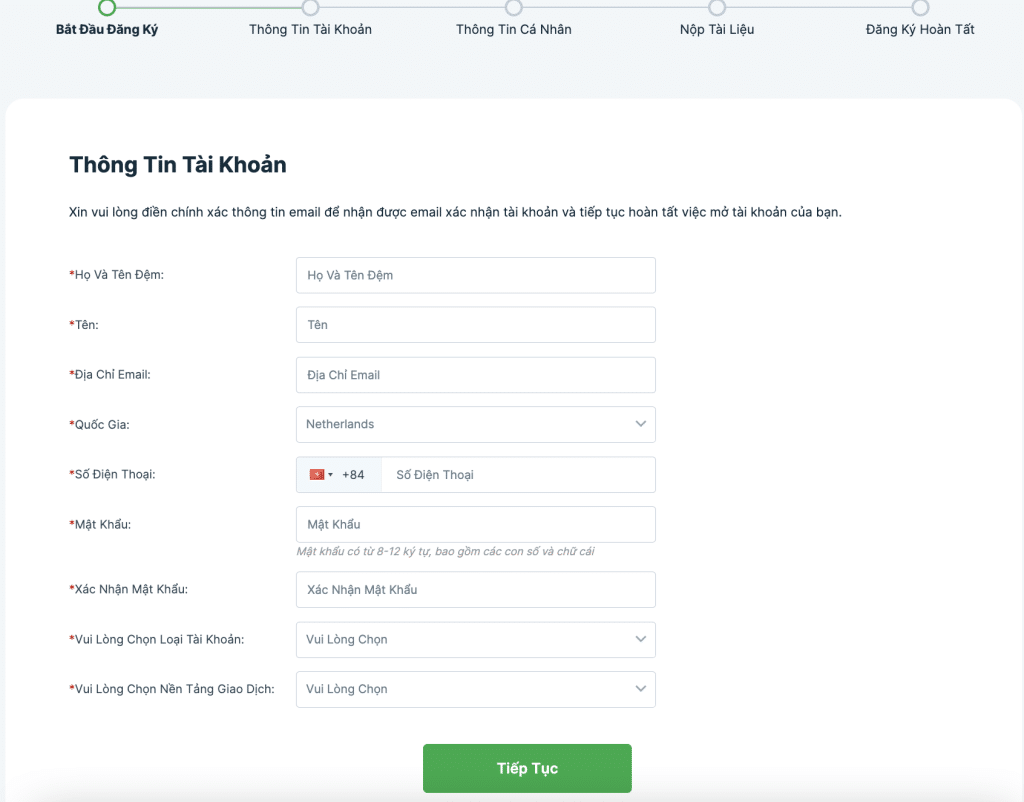The image size is (1024, 802).
Task: Open the +84 phone country code selector
Action: (x=339, y=475)
